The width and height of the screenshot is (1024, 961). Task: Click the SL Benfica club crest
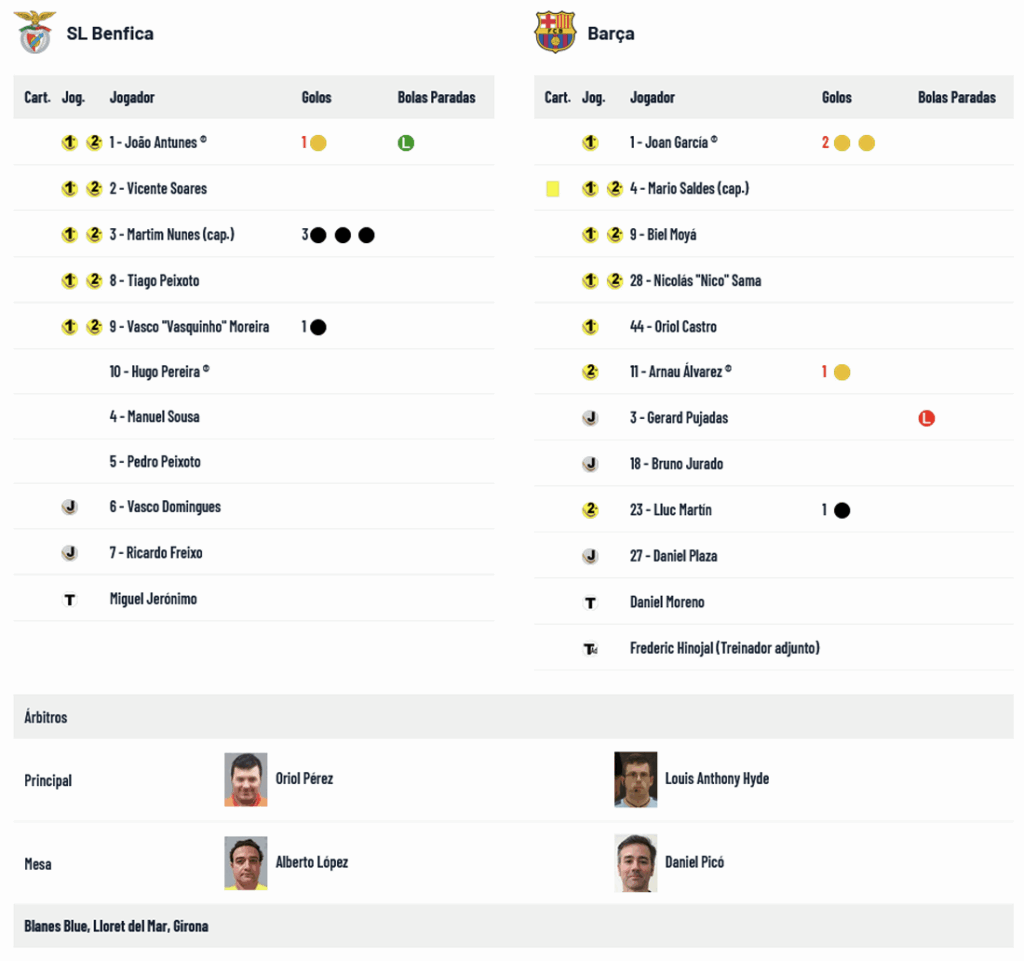point(36,33)
